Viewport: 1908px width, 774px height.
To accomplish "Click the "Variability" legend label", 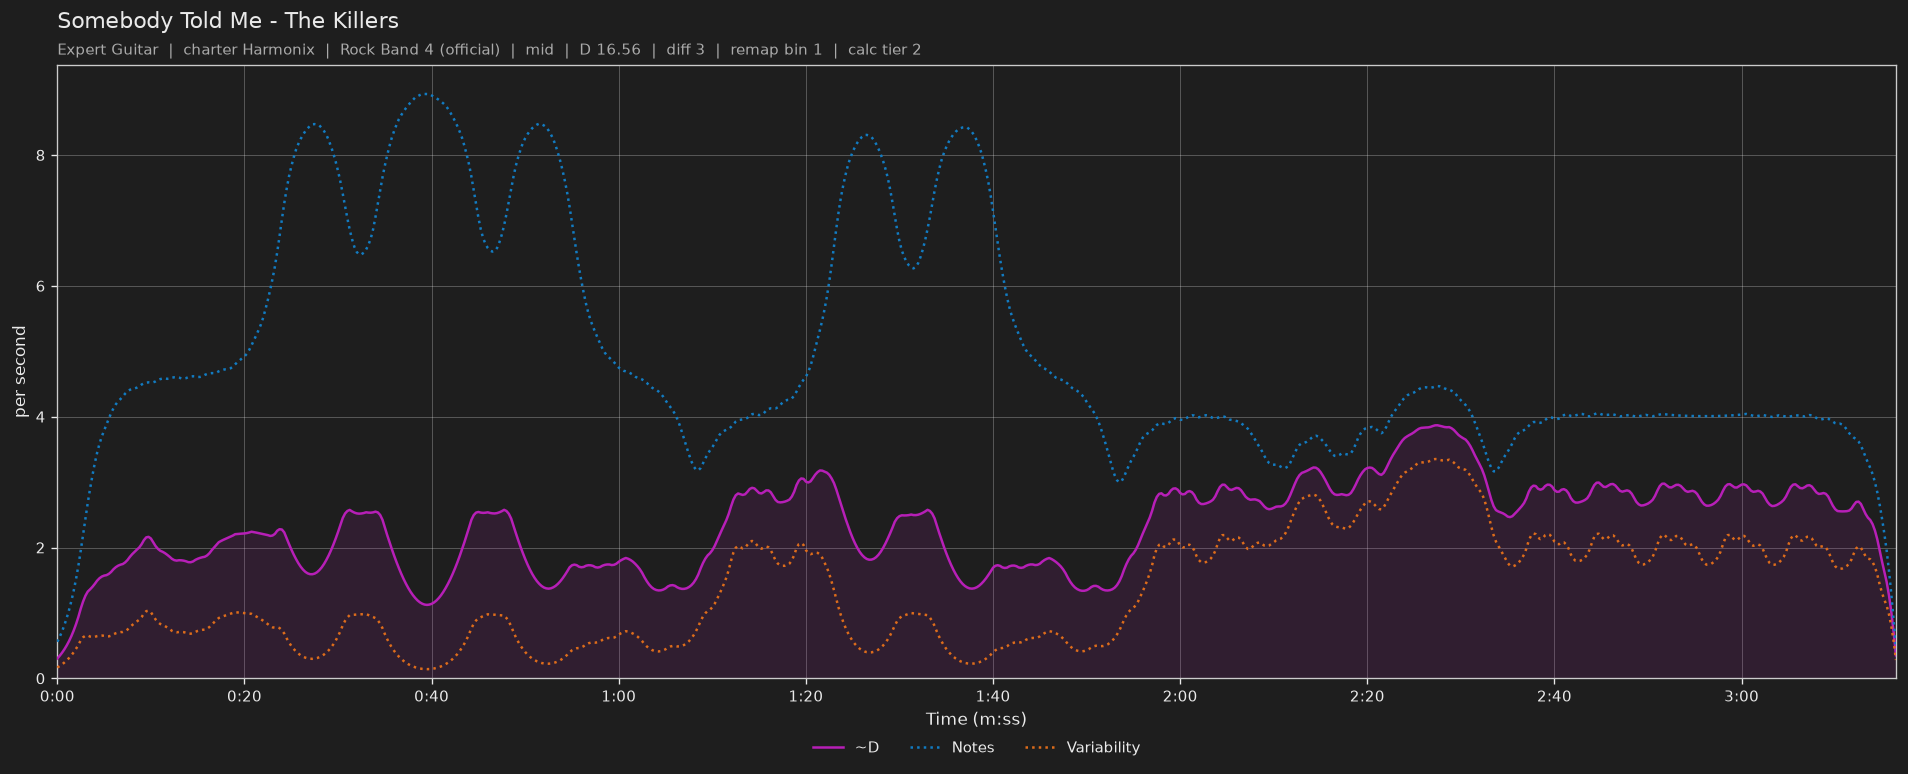I will 1103,748.
